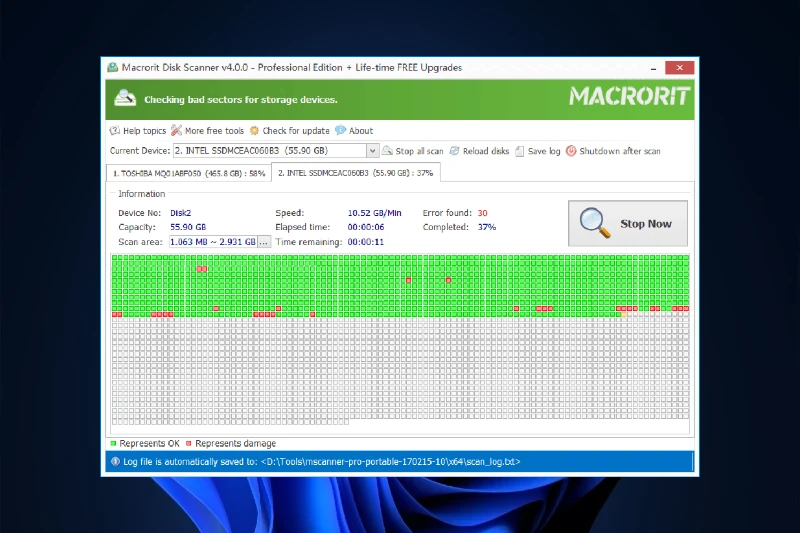Viewport: 800px width, 533px height.
Task: Click the Capacity 55.90 GB value
Action: coord(188,227)
